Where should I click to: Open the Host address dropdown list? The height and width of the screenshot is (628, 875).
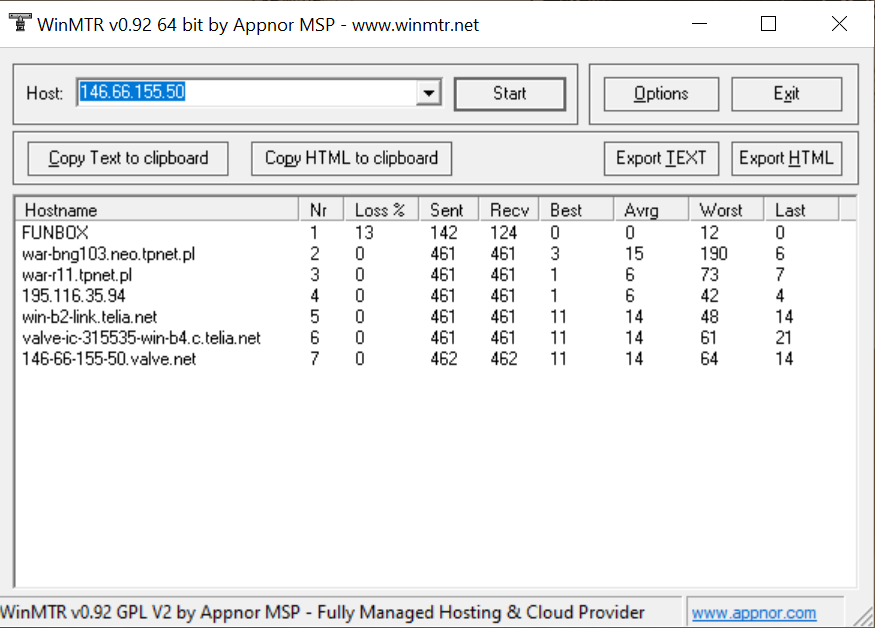[429, 93]
